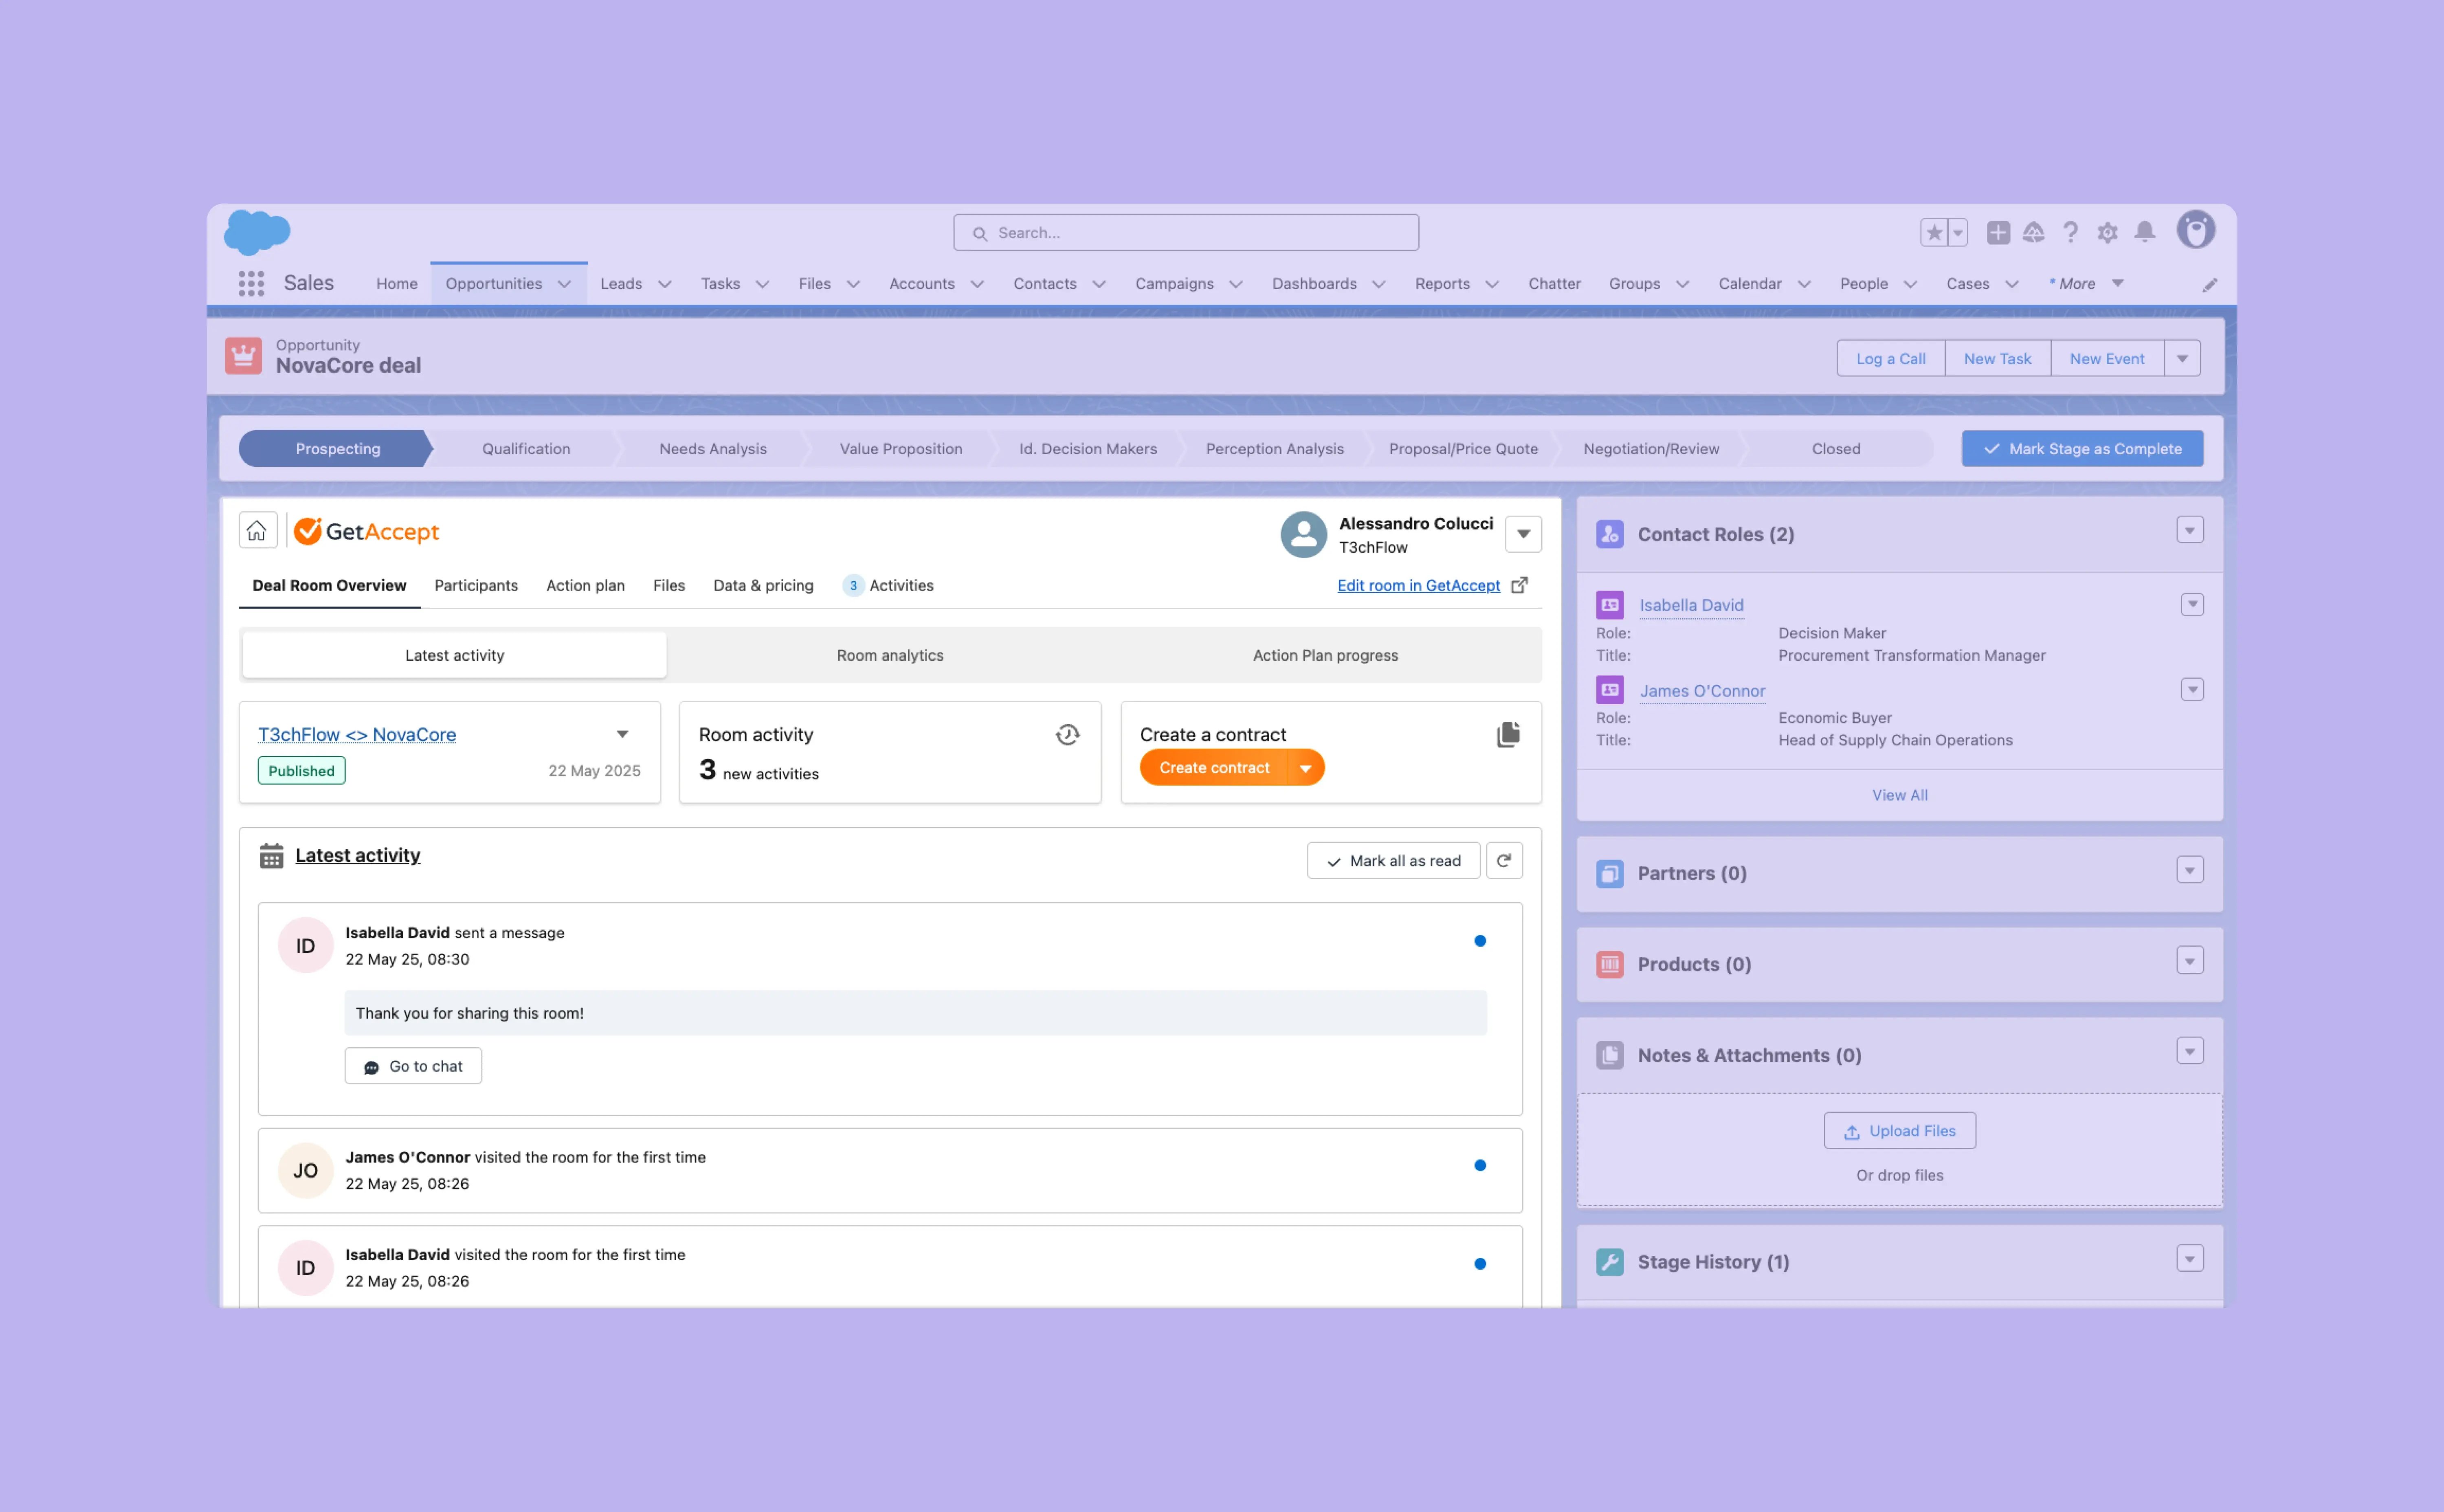
Task: Click the Create a contract document icon
Action: click(1508, 735)
